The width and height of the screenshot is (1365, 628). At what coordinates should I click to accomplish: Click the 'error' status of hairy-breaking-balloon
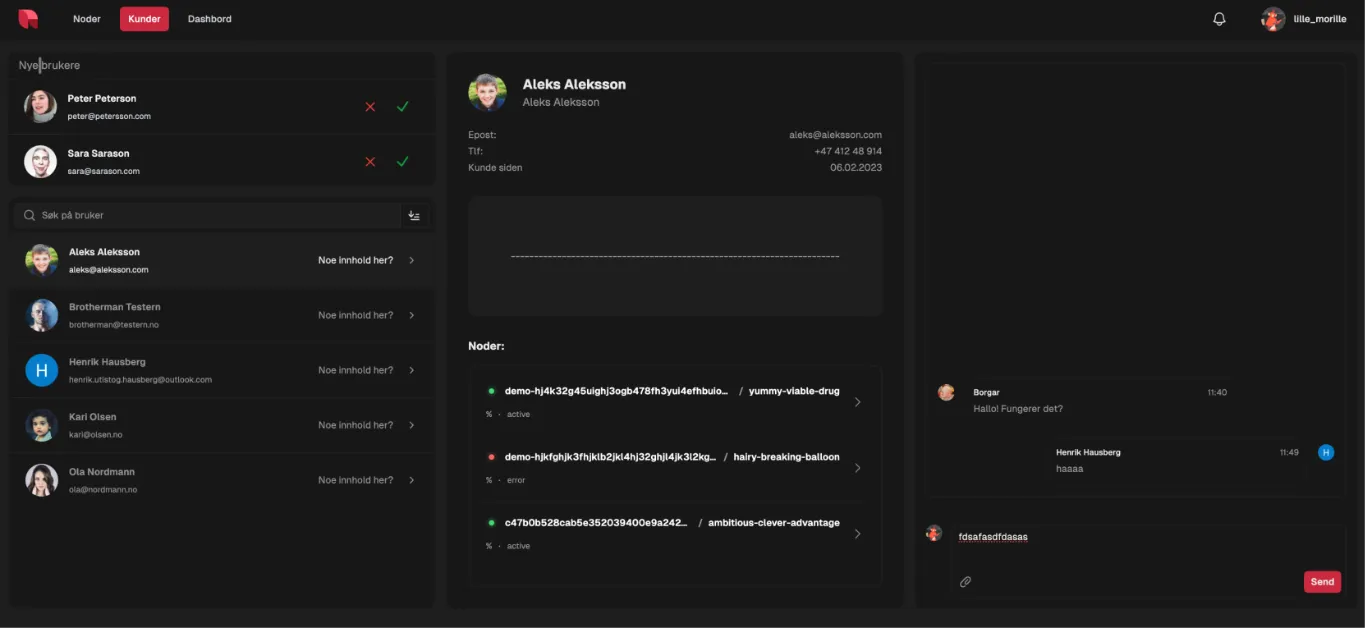516,480
